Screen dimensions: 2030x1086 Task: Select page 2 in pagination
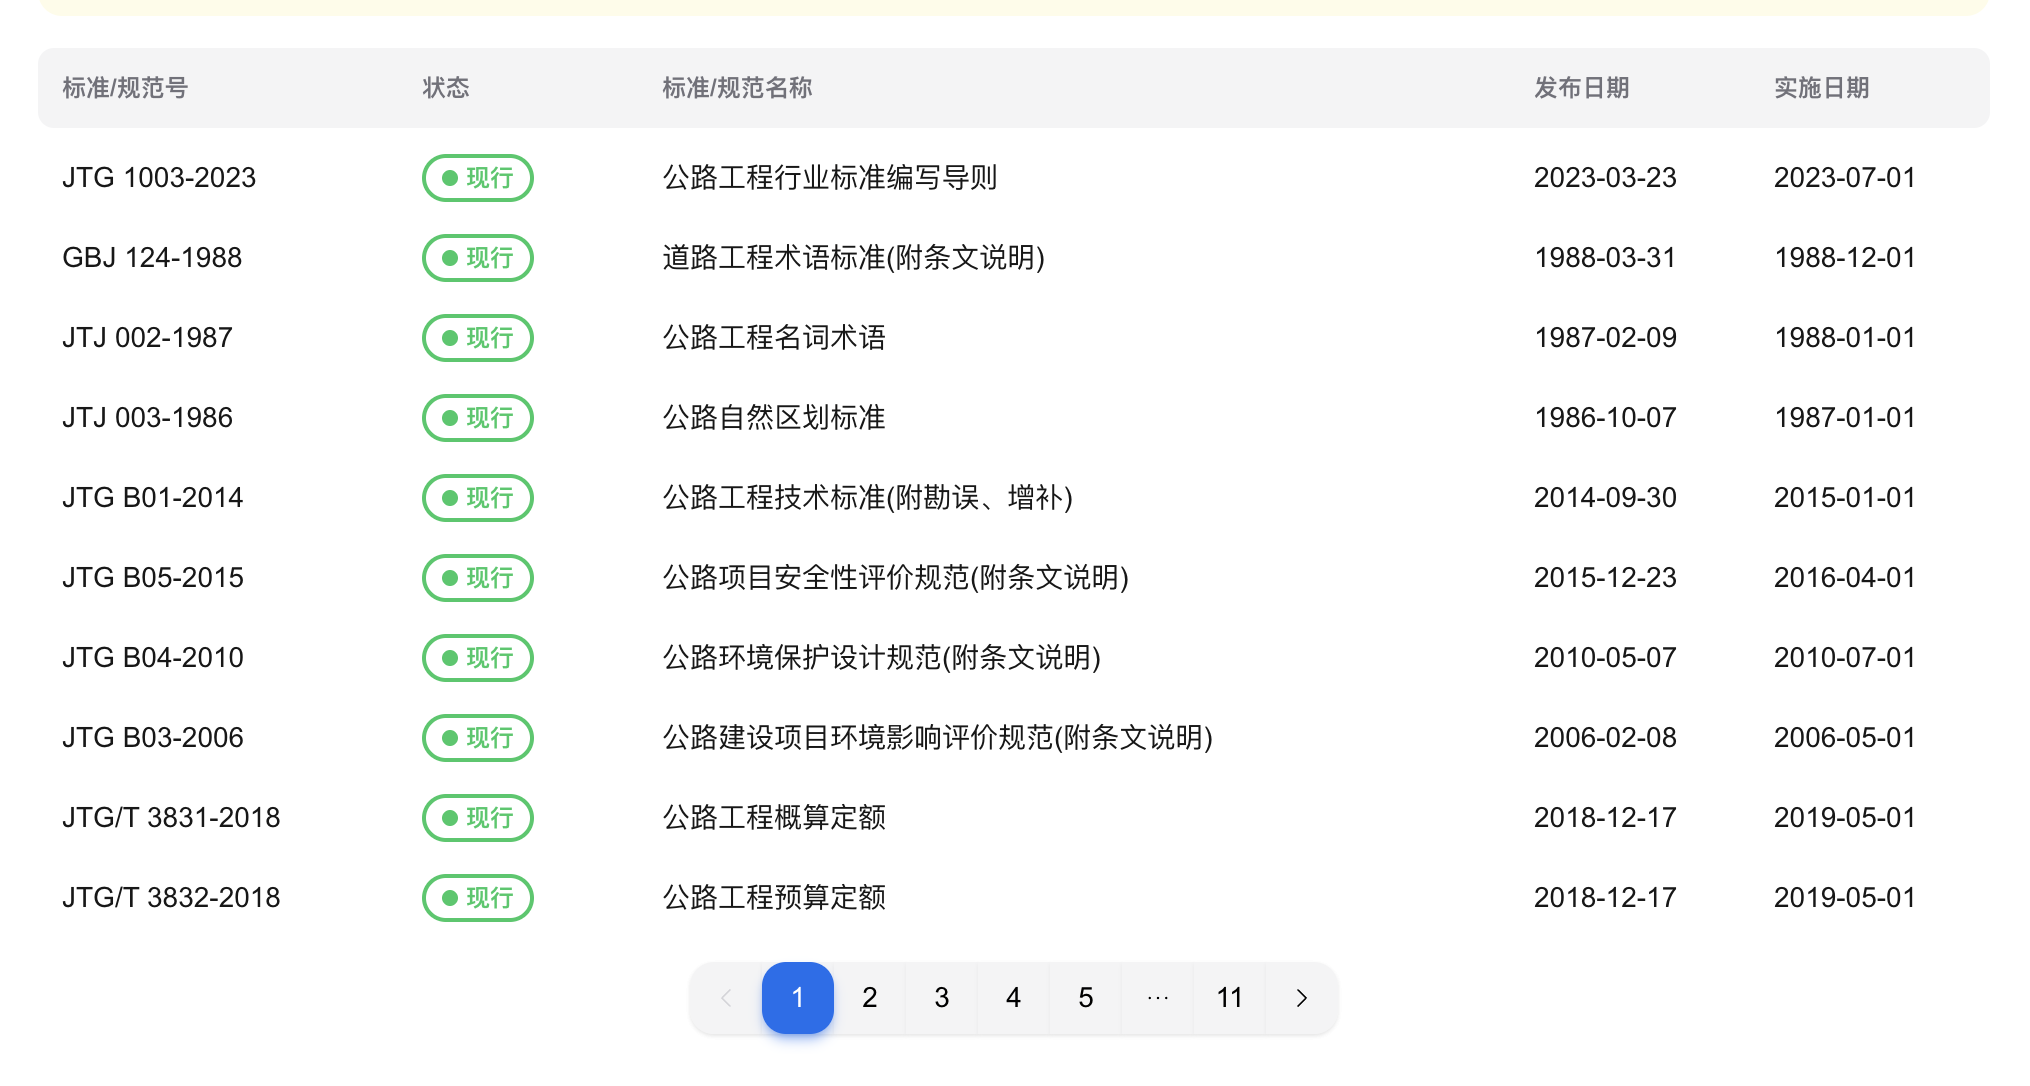pyautogui.click(x=869, y=998)
